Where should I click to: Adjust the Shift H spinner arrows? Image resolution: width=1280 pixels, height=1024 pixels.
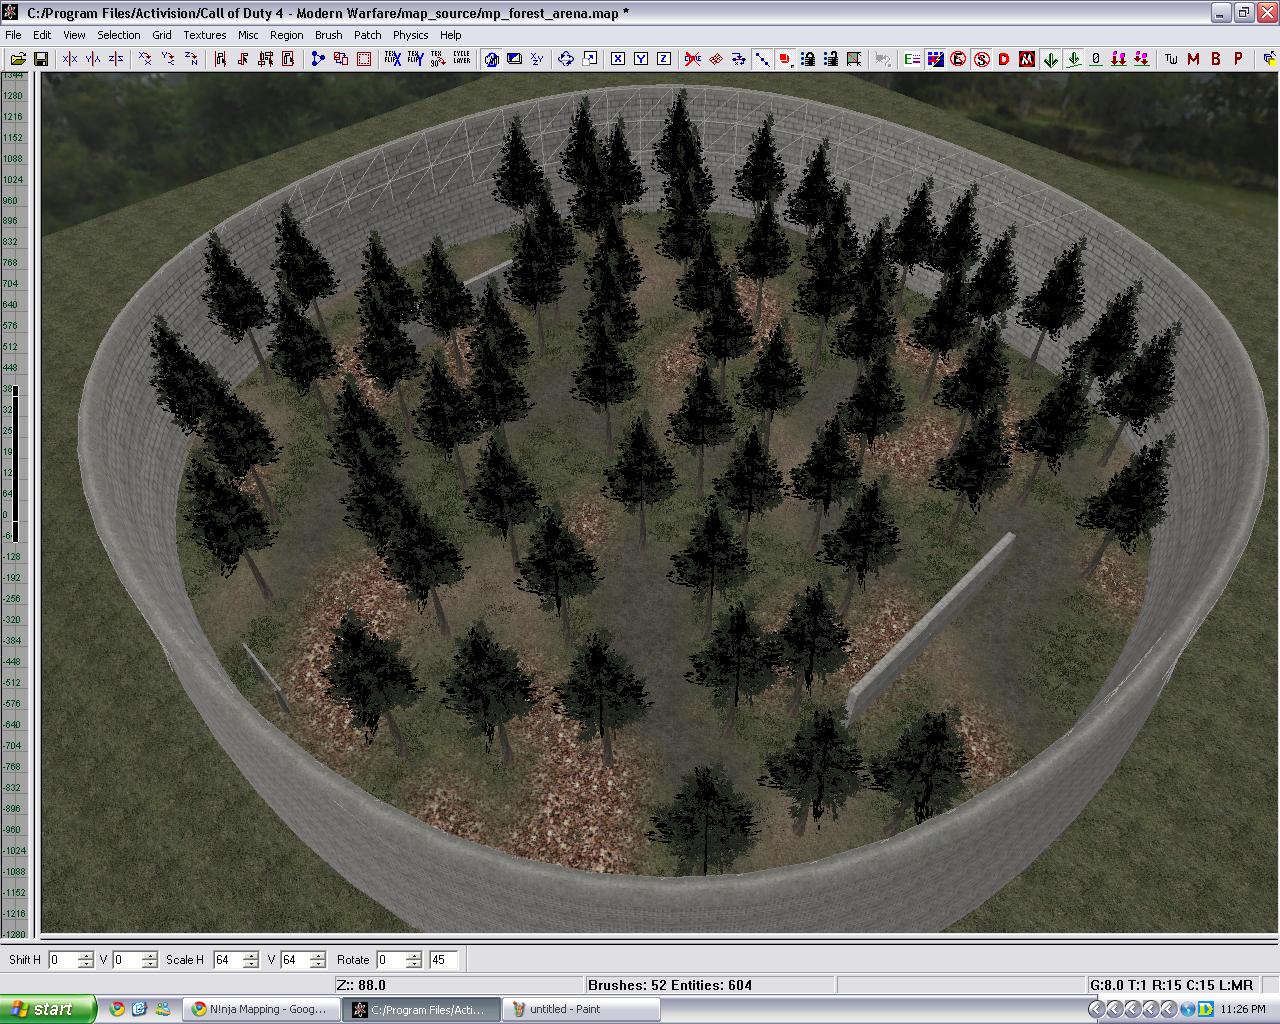pos(85,960)
